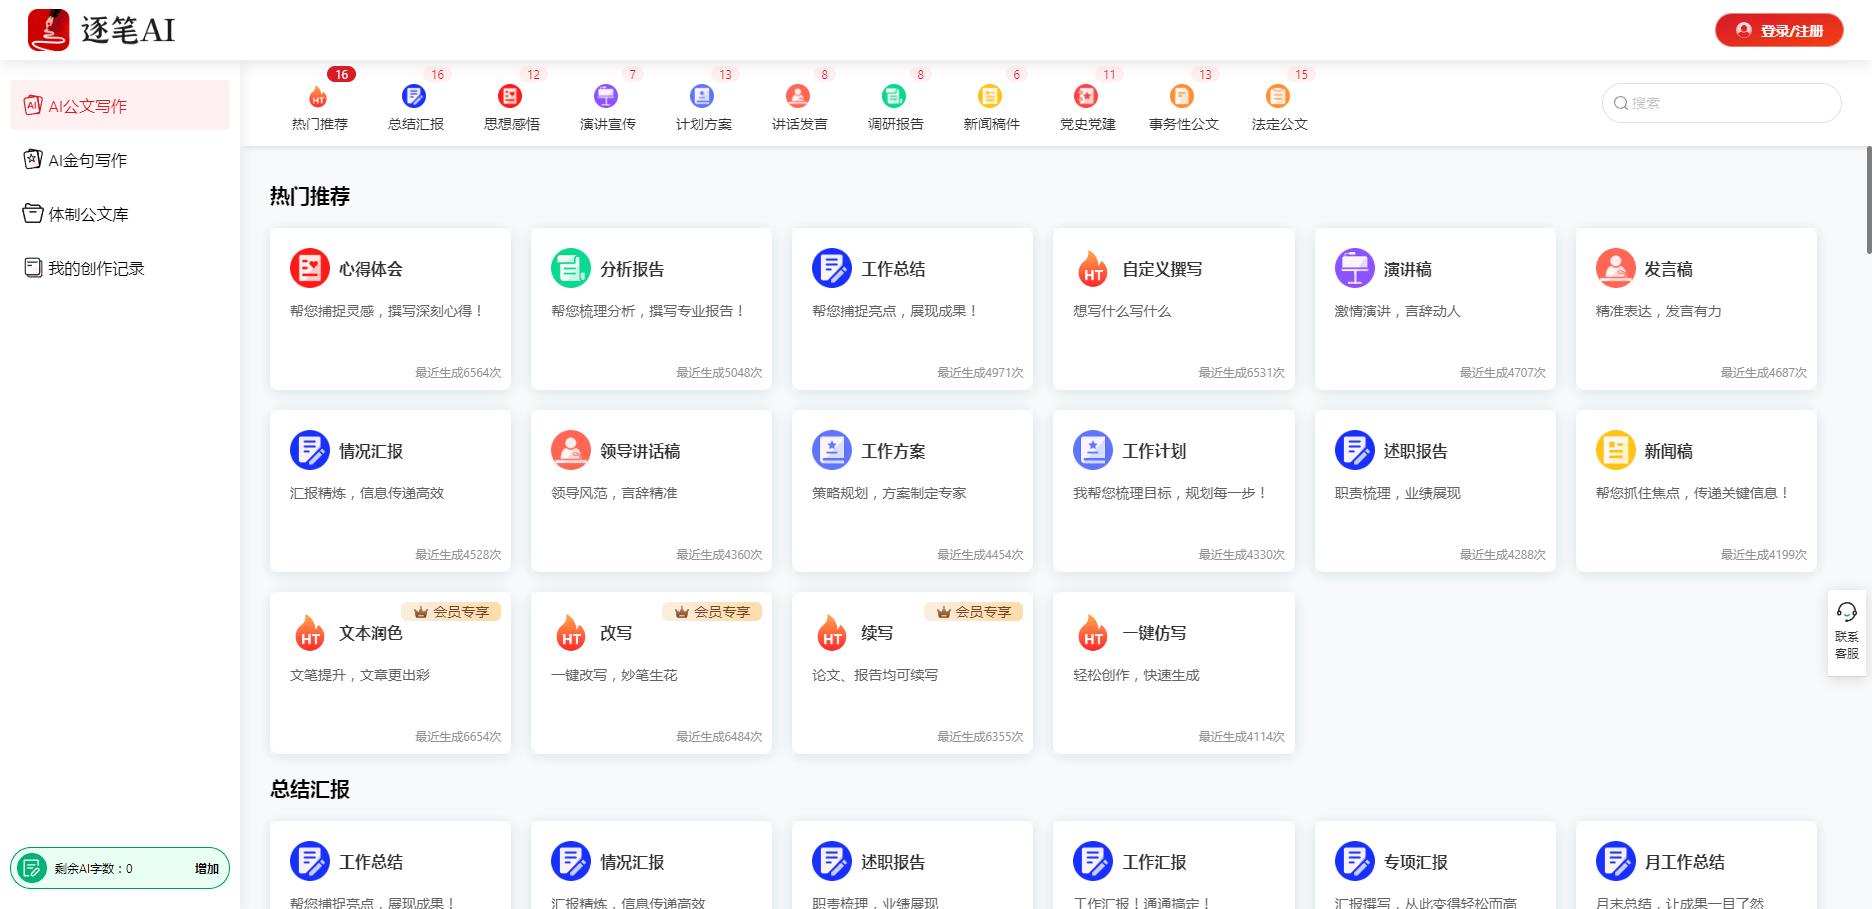Click the 演讲稿 purple presentation icon
1872x909 pixels.
click(1354, 268)
